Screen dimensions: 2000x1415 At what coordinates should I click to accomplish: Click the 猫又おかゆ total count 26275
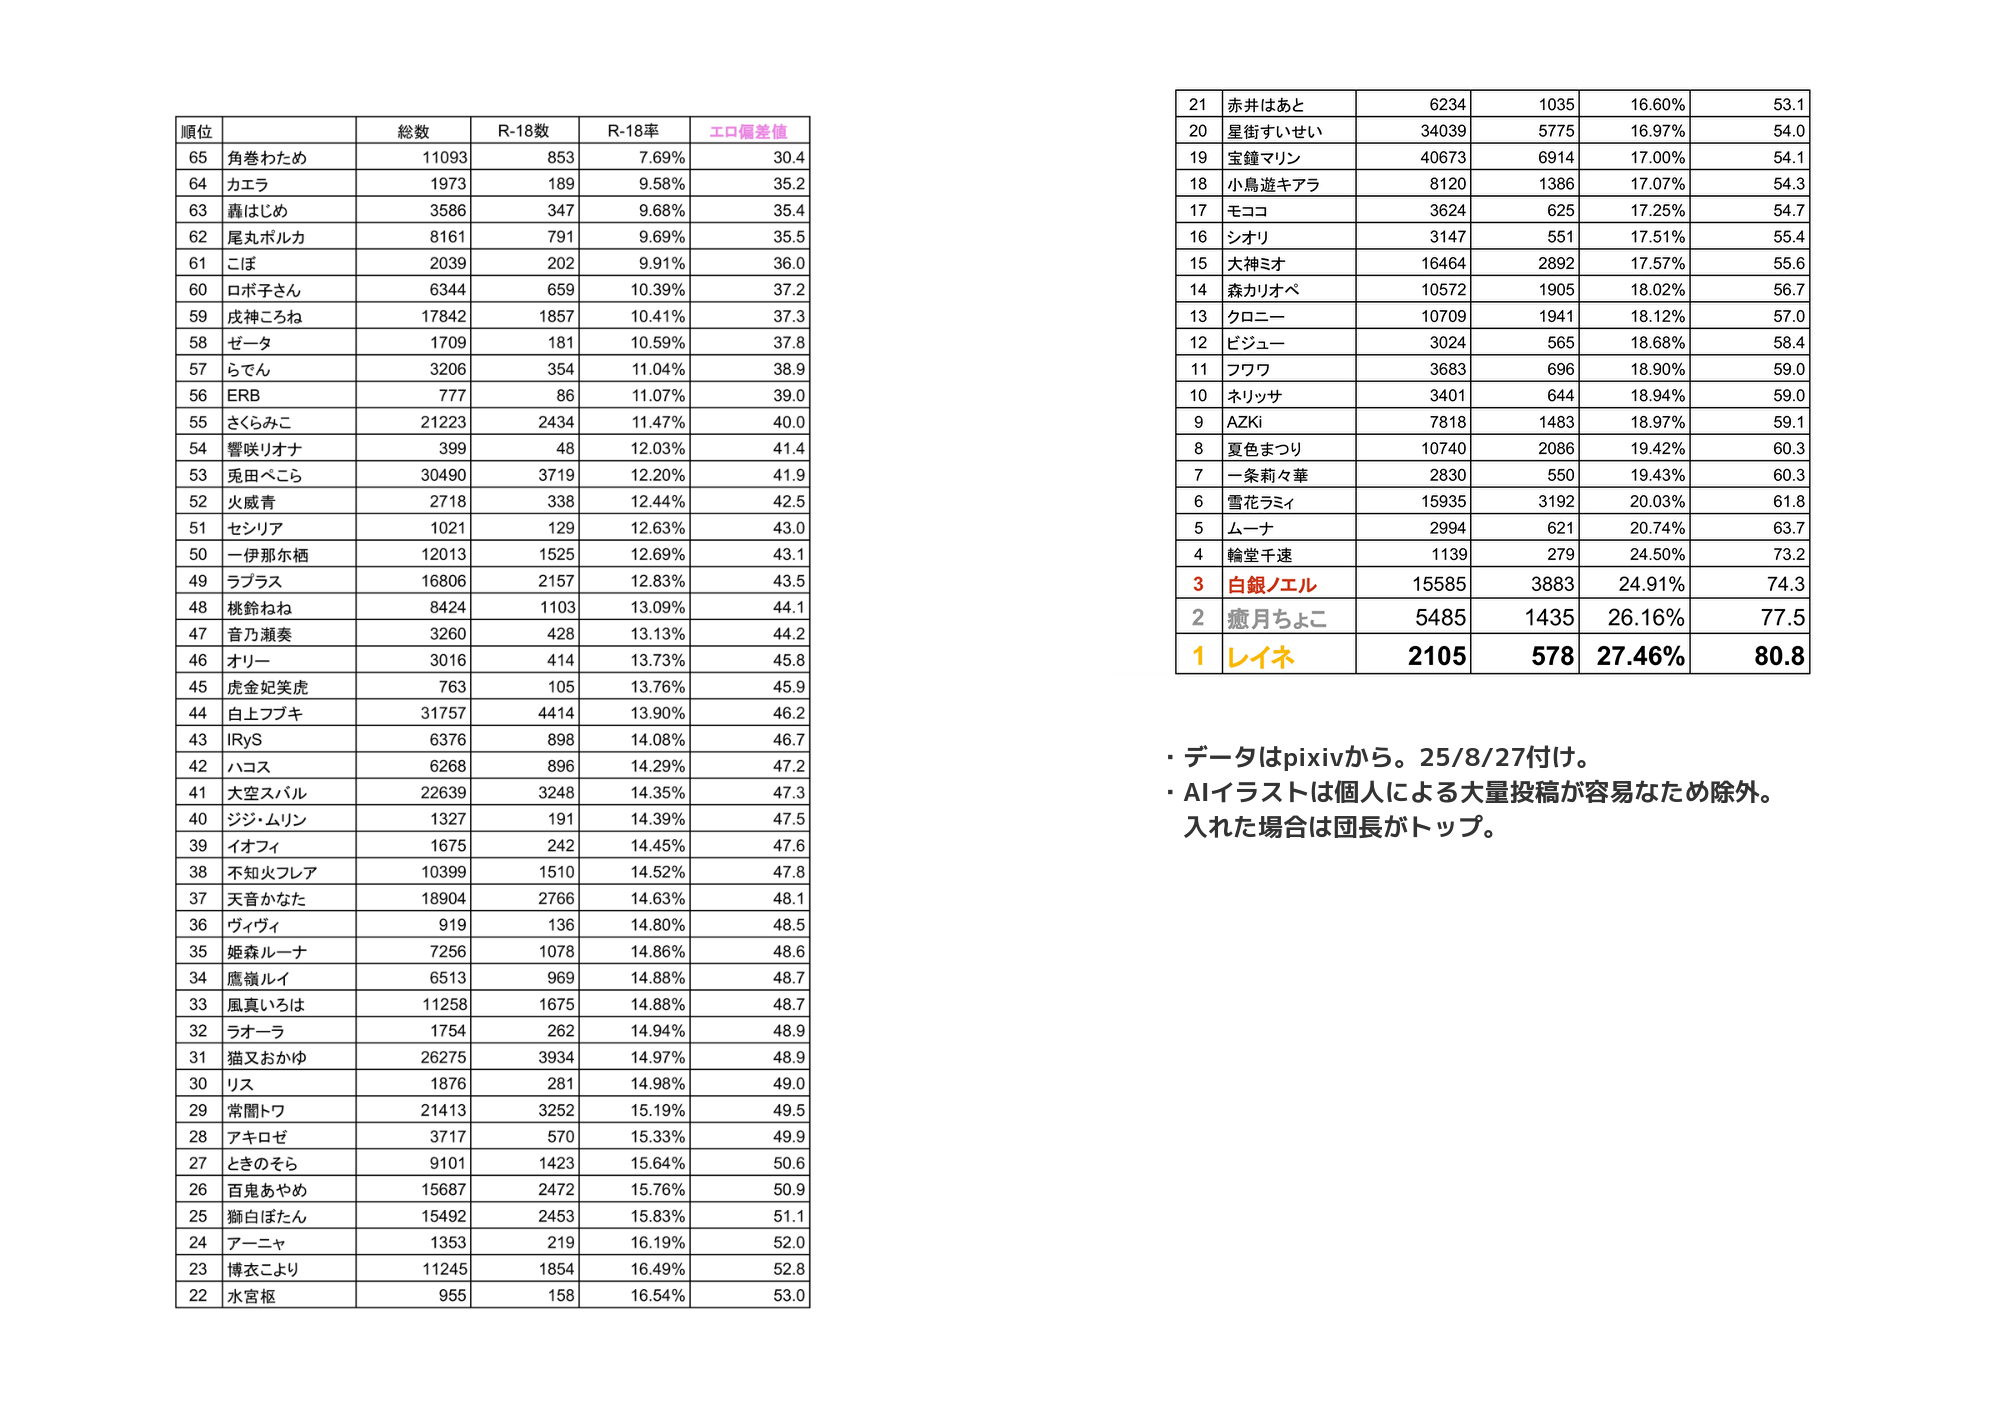(x=443, y=1058)
